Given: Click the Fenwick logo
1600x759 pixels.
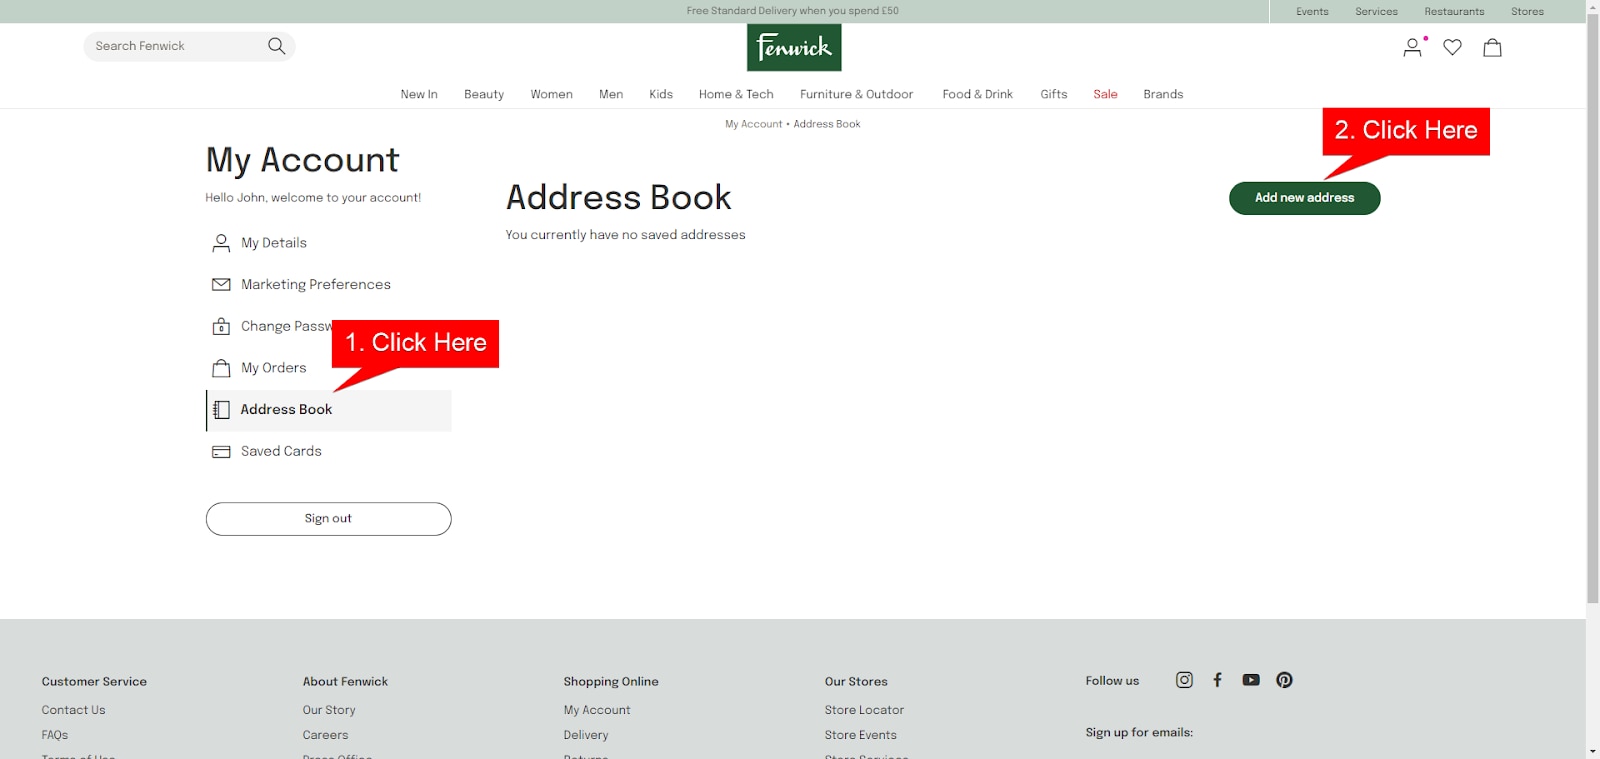Looking at the screenshot, I should click(x=794, y=47).
